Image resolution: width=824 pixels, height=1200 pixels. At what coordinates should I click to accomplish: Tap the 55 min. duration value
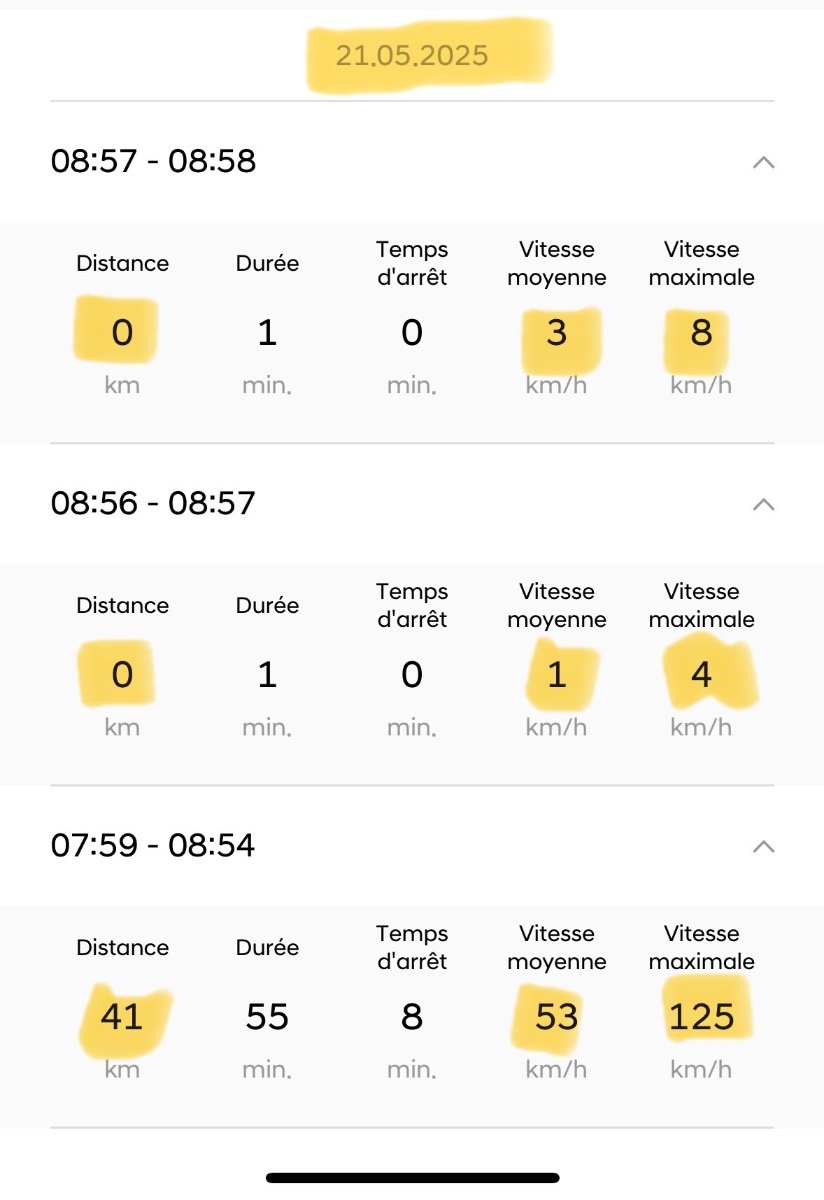click(x=267, y=1017)
